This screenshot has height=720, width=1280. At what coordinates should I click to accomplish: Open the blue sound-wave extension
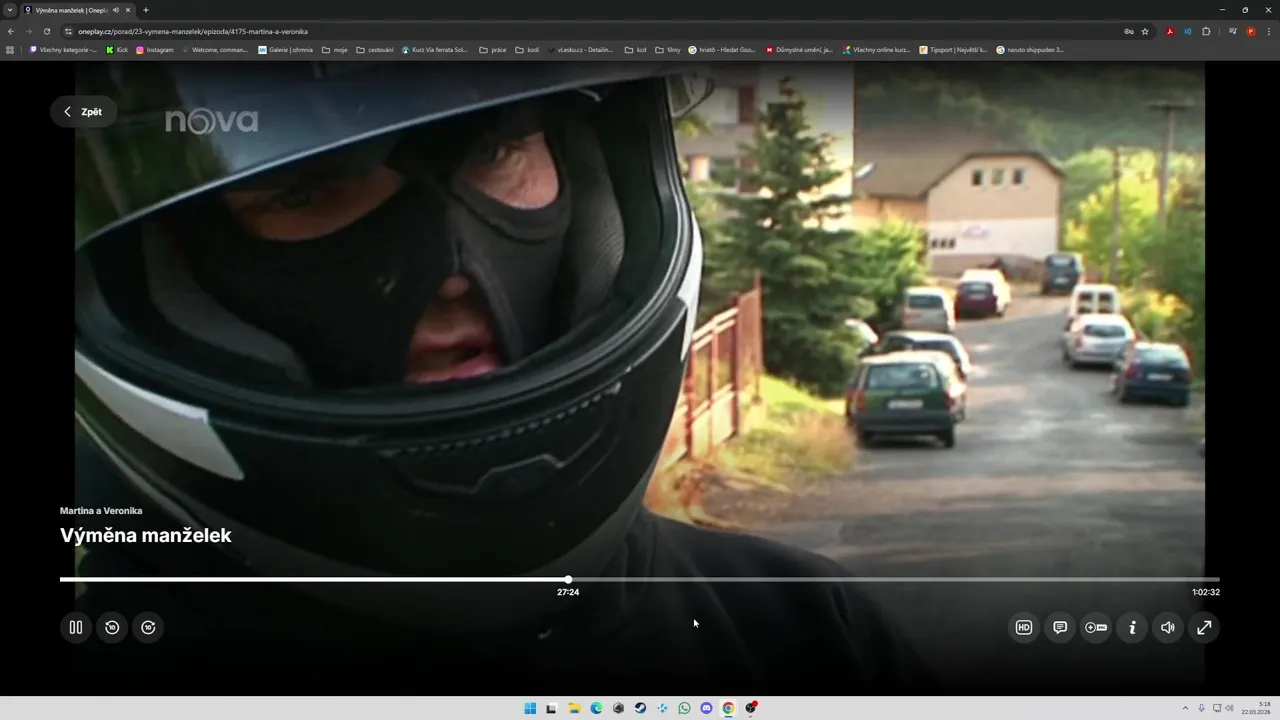point(1188,31)
